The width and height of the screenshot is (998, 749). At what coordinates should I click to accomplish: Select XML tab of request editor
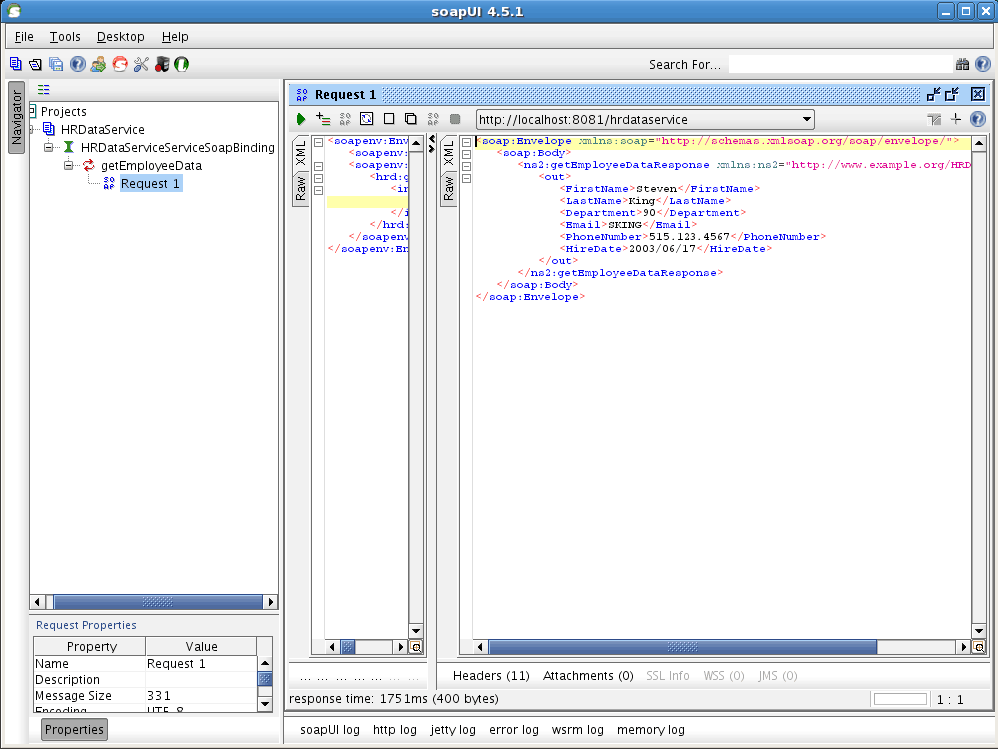point(301,153)
